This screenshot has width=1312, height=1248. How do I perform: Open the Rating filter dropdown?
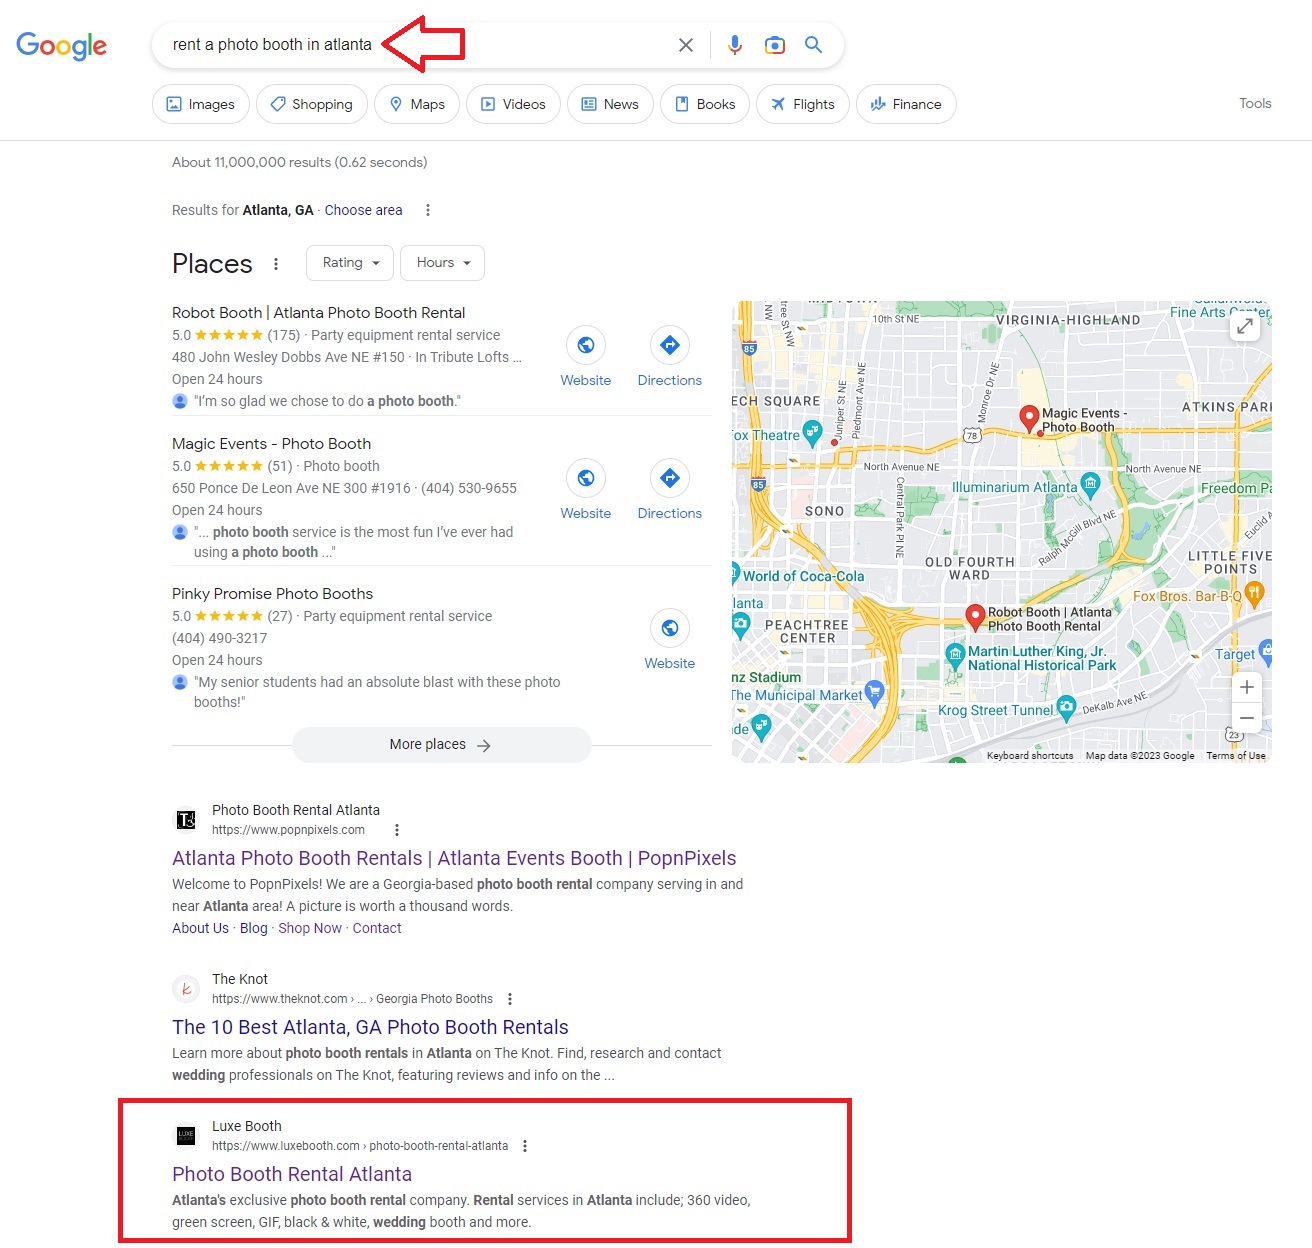350,263
